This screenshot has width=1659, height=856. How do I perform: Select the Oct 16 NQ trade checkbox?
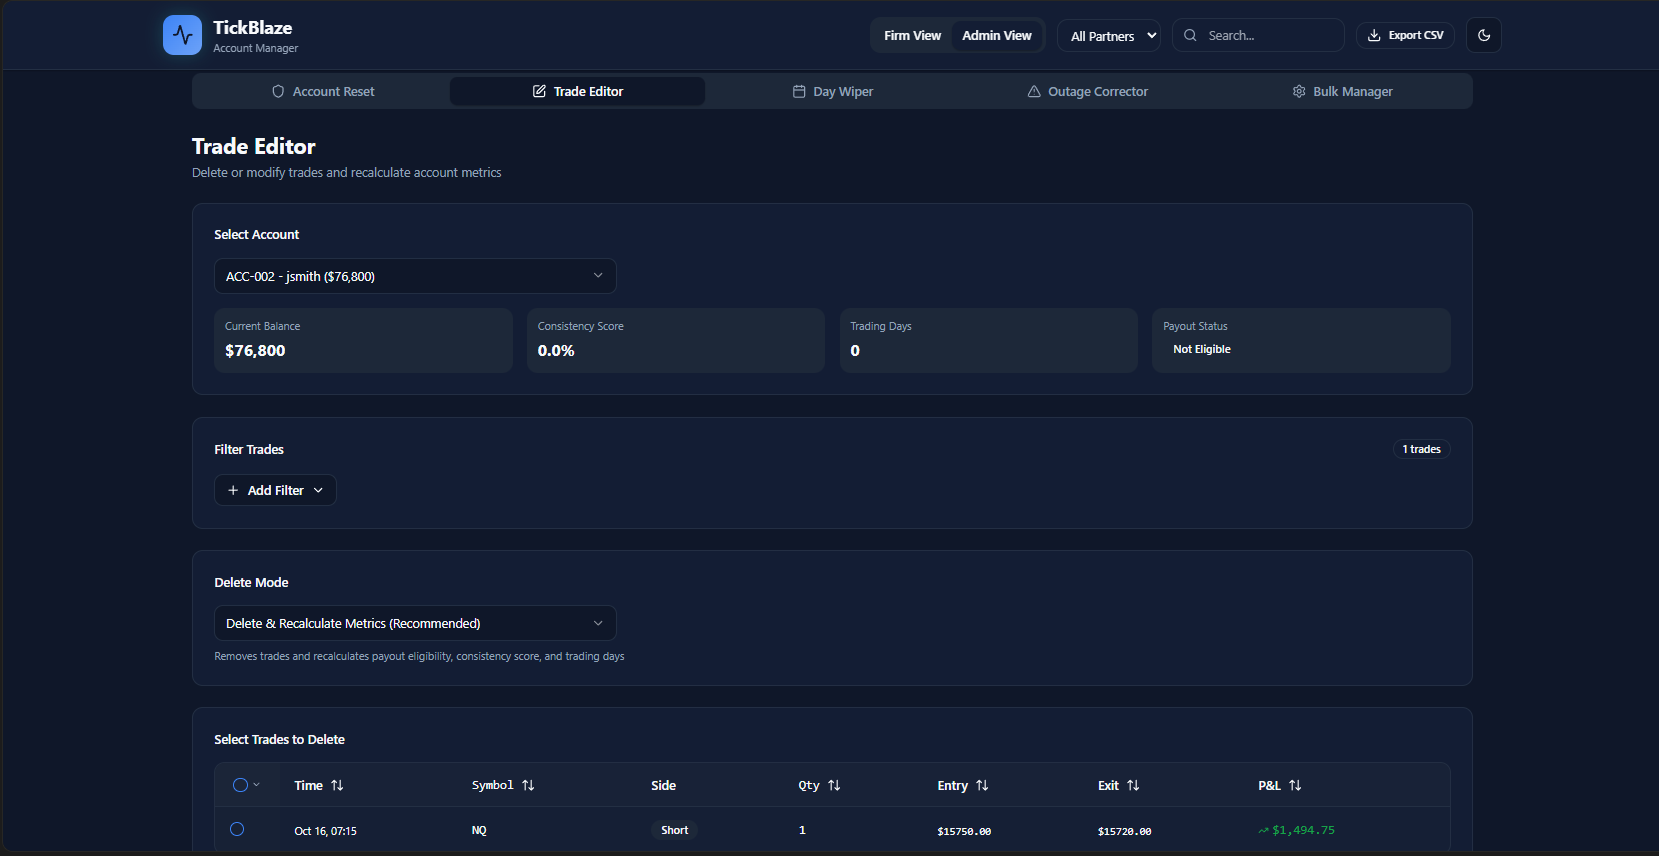tap(237, 829)
